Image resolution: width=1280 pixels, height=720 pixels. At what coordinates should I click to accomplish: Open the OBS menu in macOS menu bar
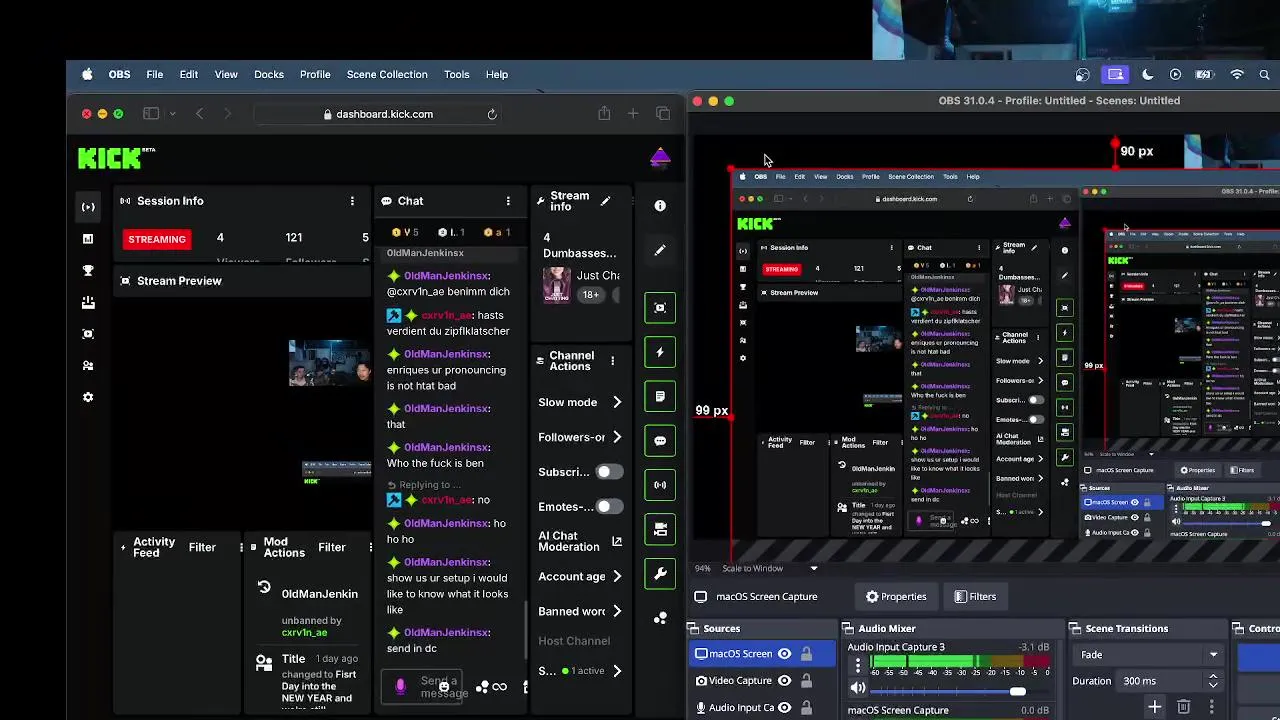tap(119, 74)
